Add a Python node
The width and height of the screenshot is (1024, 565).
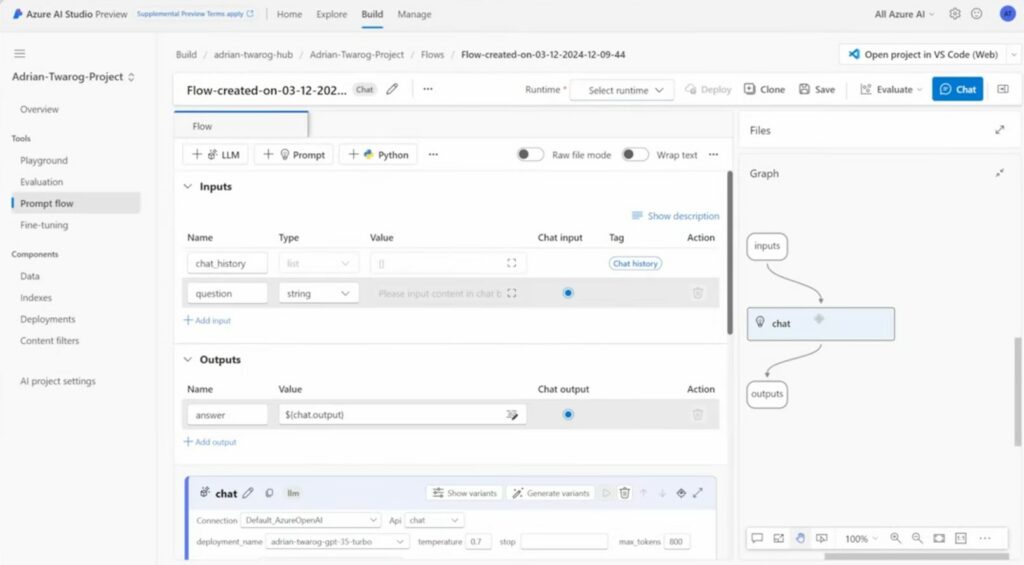pos(378,155)
